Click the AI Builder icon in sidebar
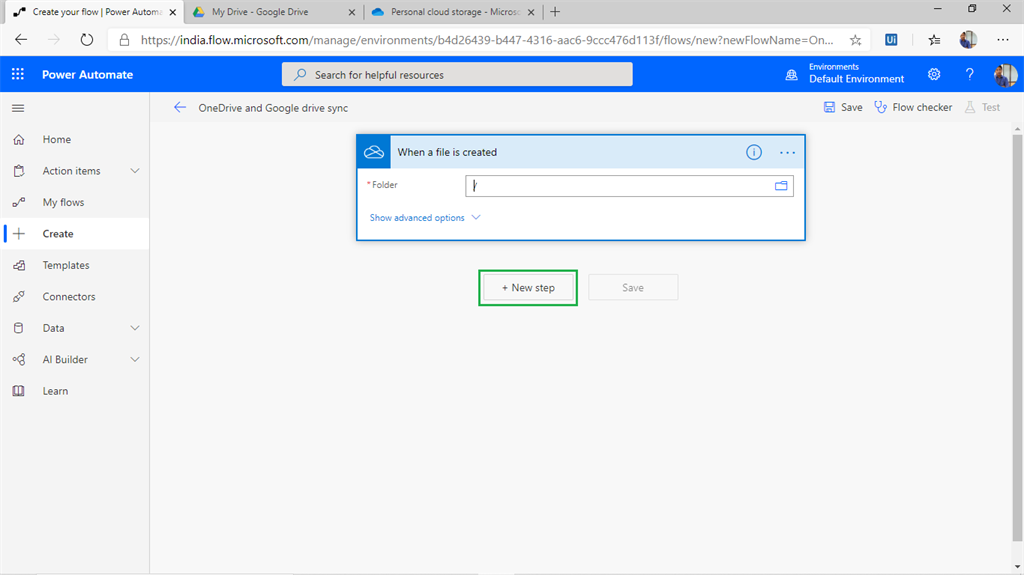Screen dimensions: 1024x575 click(19, 359)
